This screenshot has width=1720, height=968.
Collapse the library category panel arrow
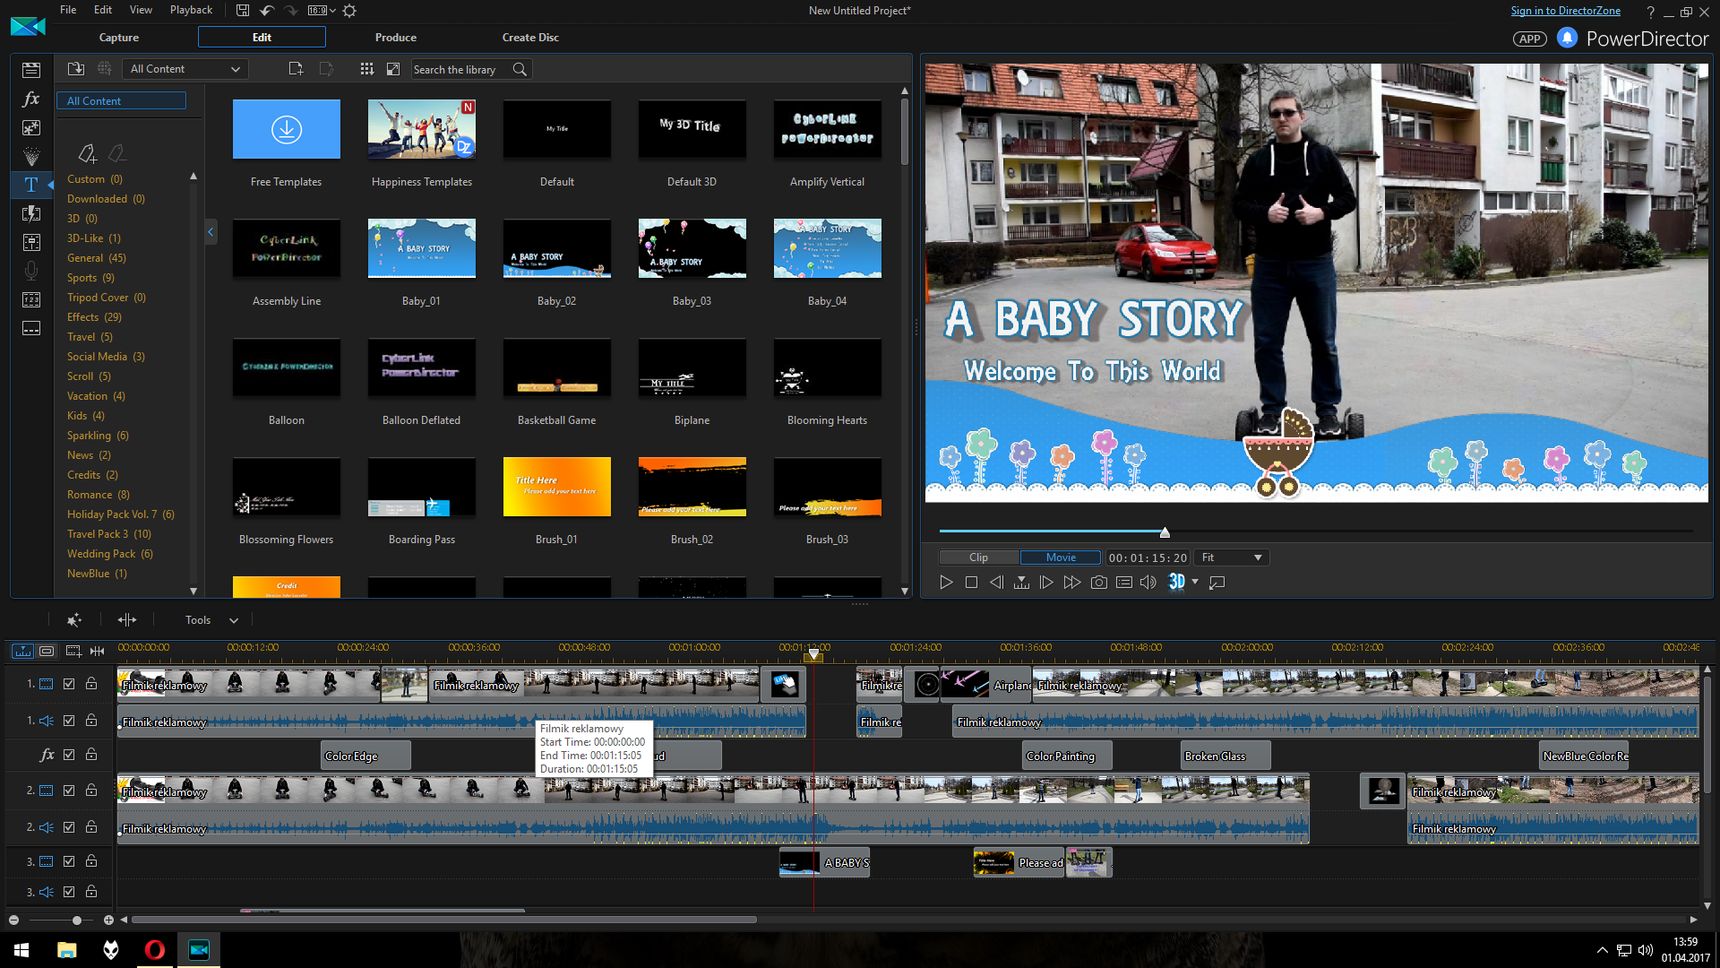point(210,232)
